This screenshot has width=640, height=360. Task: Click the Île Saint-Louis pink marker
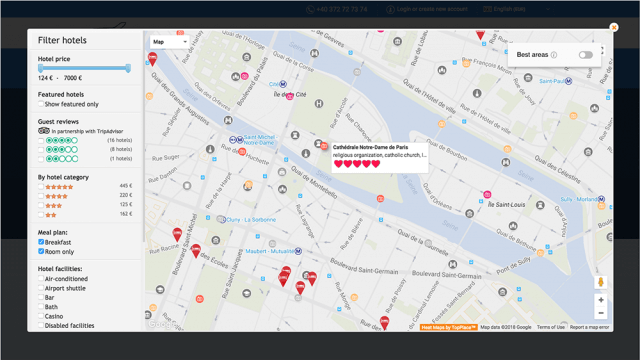pyautogui.click(x=487, y=194)
